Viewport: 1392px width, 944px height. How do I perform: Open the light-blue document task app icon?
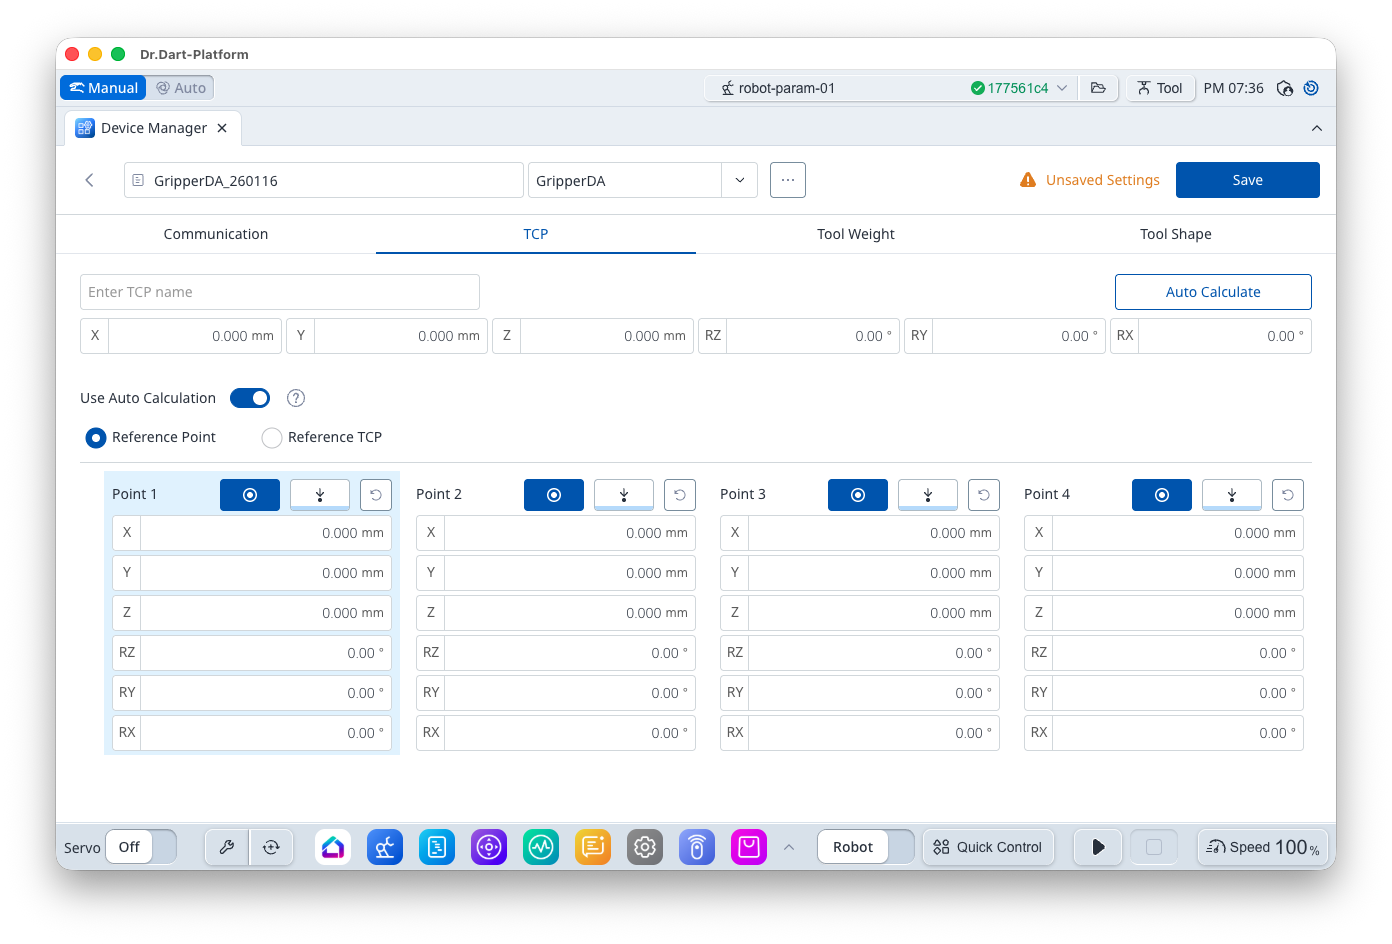(437, 847)
